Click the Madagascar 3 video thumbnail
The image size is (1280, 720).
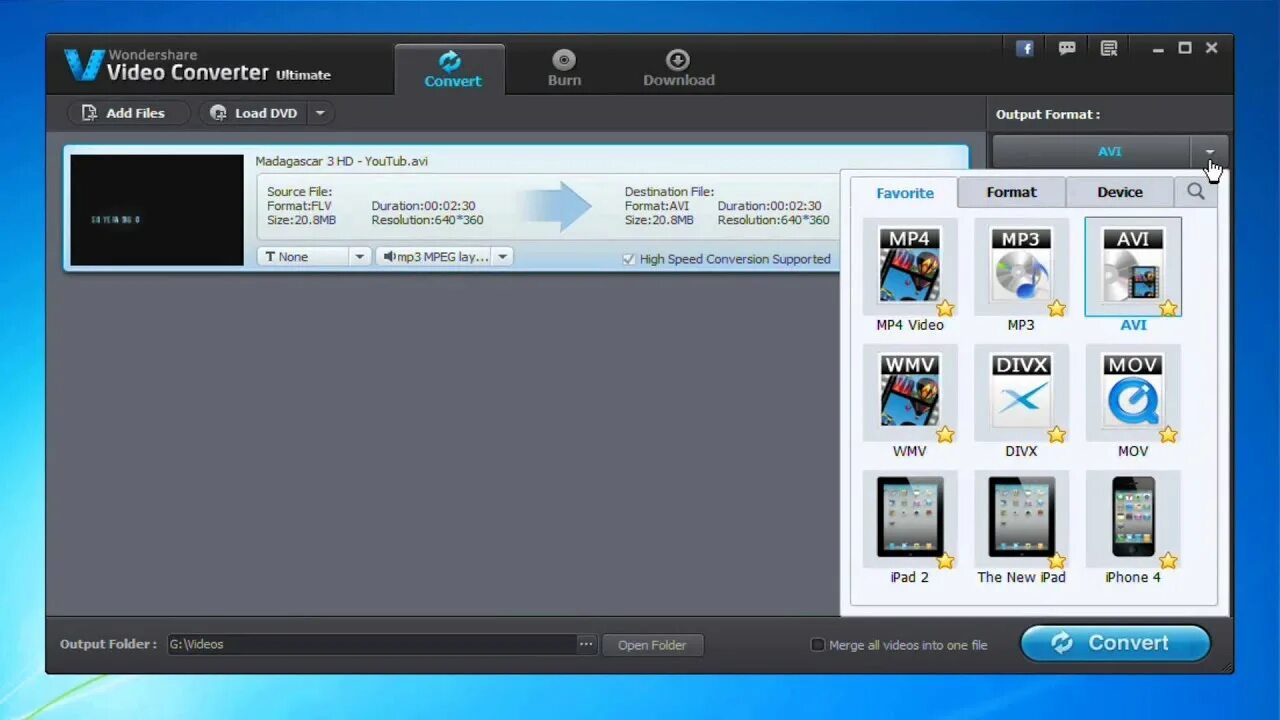point(157,210)
